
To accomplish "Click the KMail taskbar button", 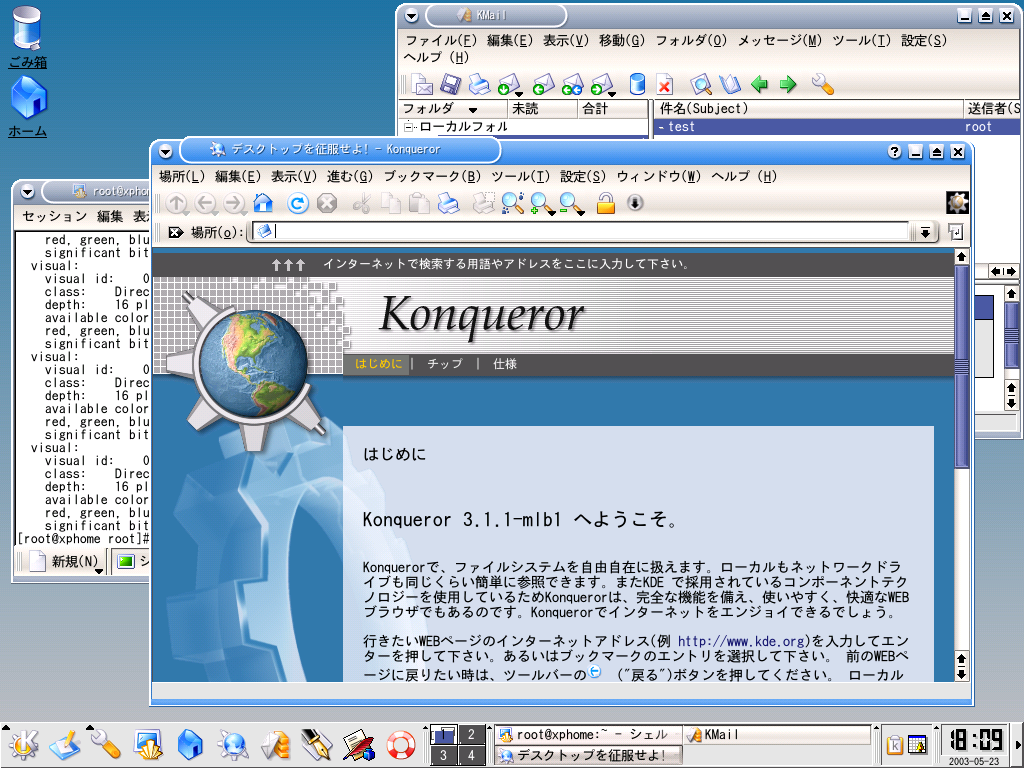I will click(x=776, y=735).
